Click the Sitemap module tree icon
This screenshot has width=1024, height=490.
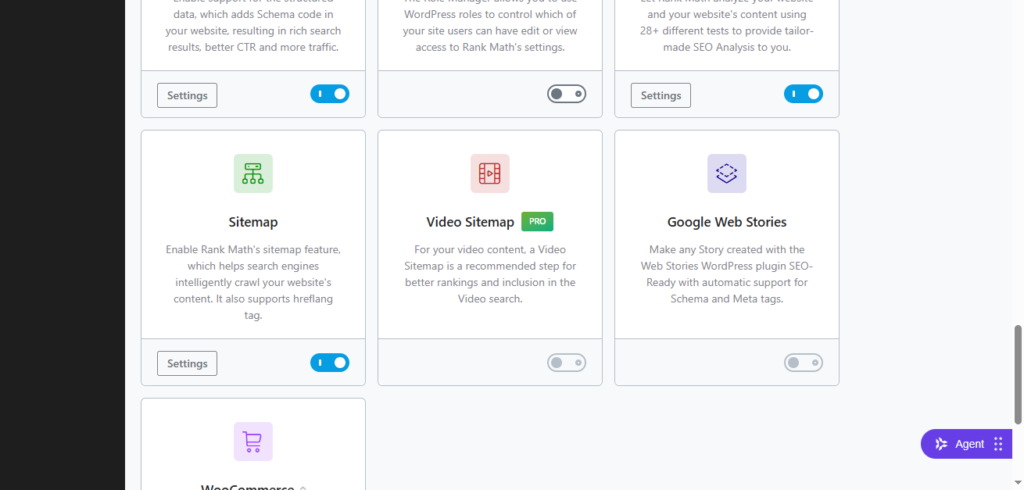pyautogui.click(x=253, y=173)
